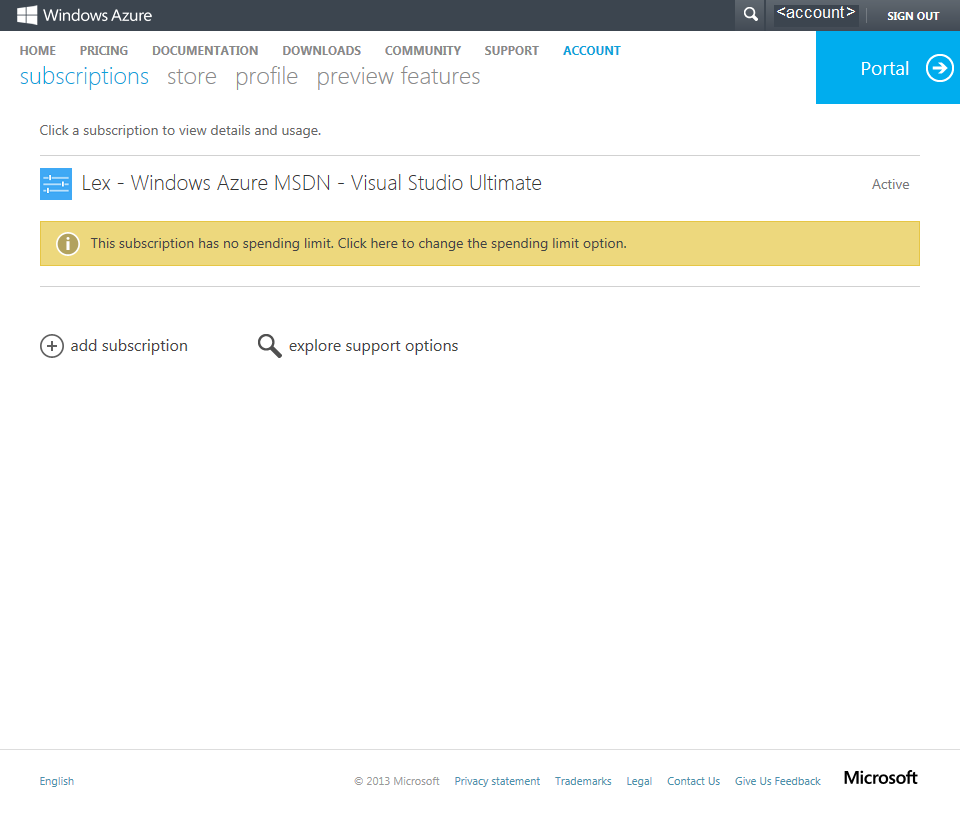Click the info icon in the yellow banner
960x818 pixels.
coord(67,243)
